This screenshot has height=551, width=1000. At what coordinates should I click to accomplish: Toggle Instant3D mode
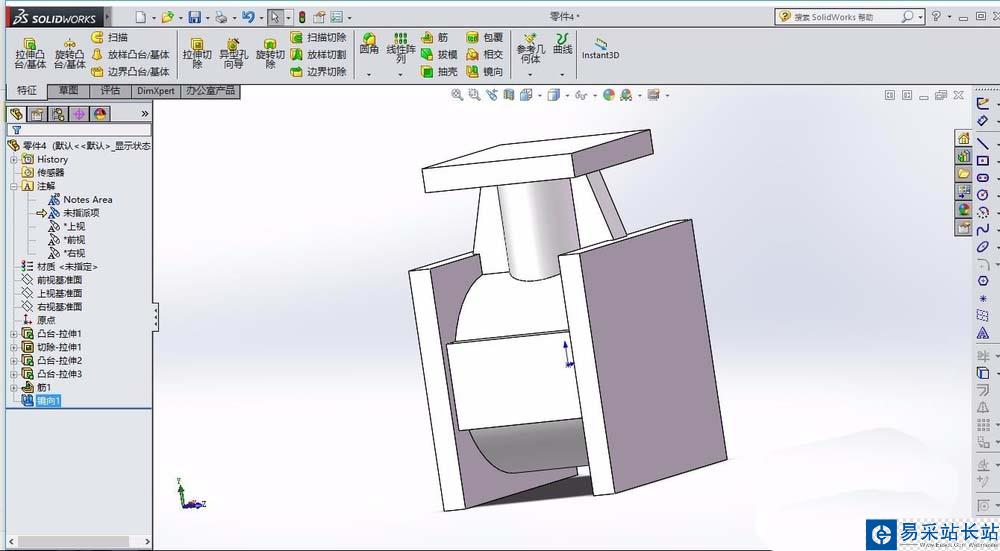pos(600,48)
